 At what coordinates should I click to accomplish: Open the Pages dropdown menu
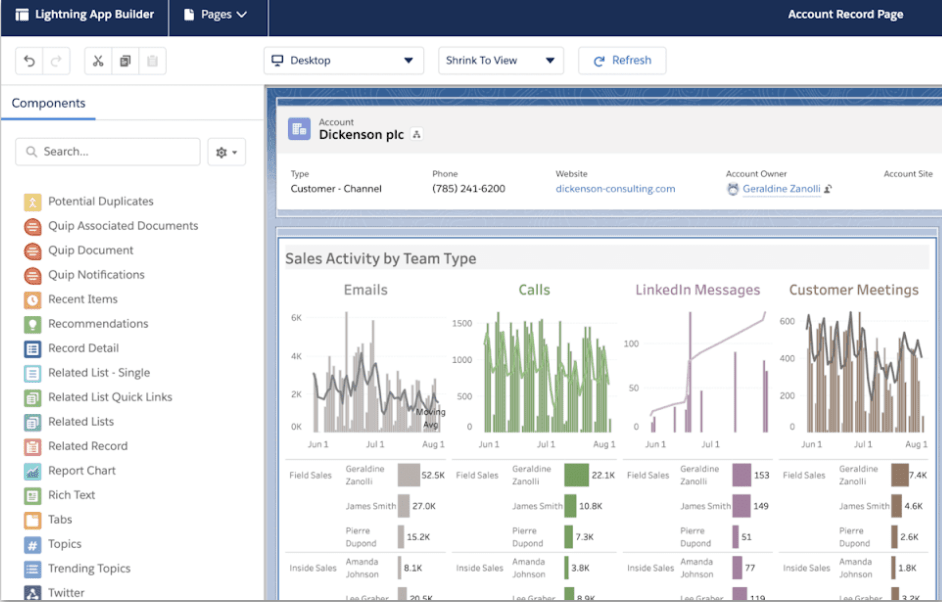pyautogui.click(x=216, y=15)
